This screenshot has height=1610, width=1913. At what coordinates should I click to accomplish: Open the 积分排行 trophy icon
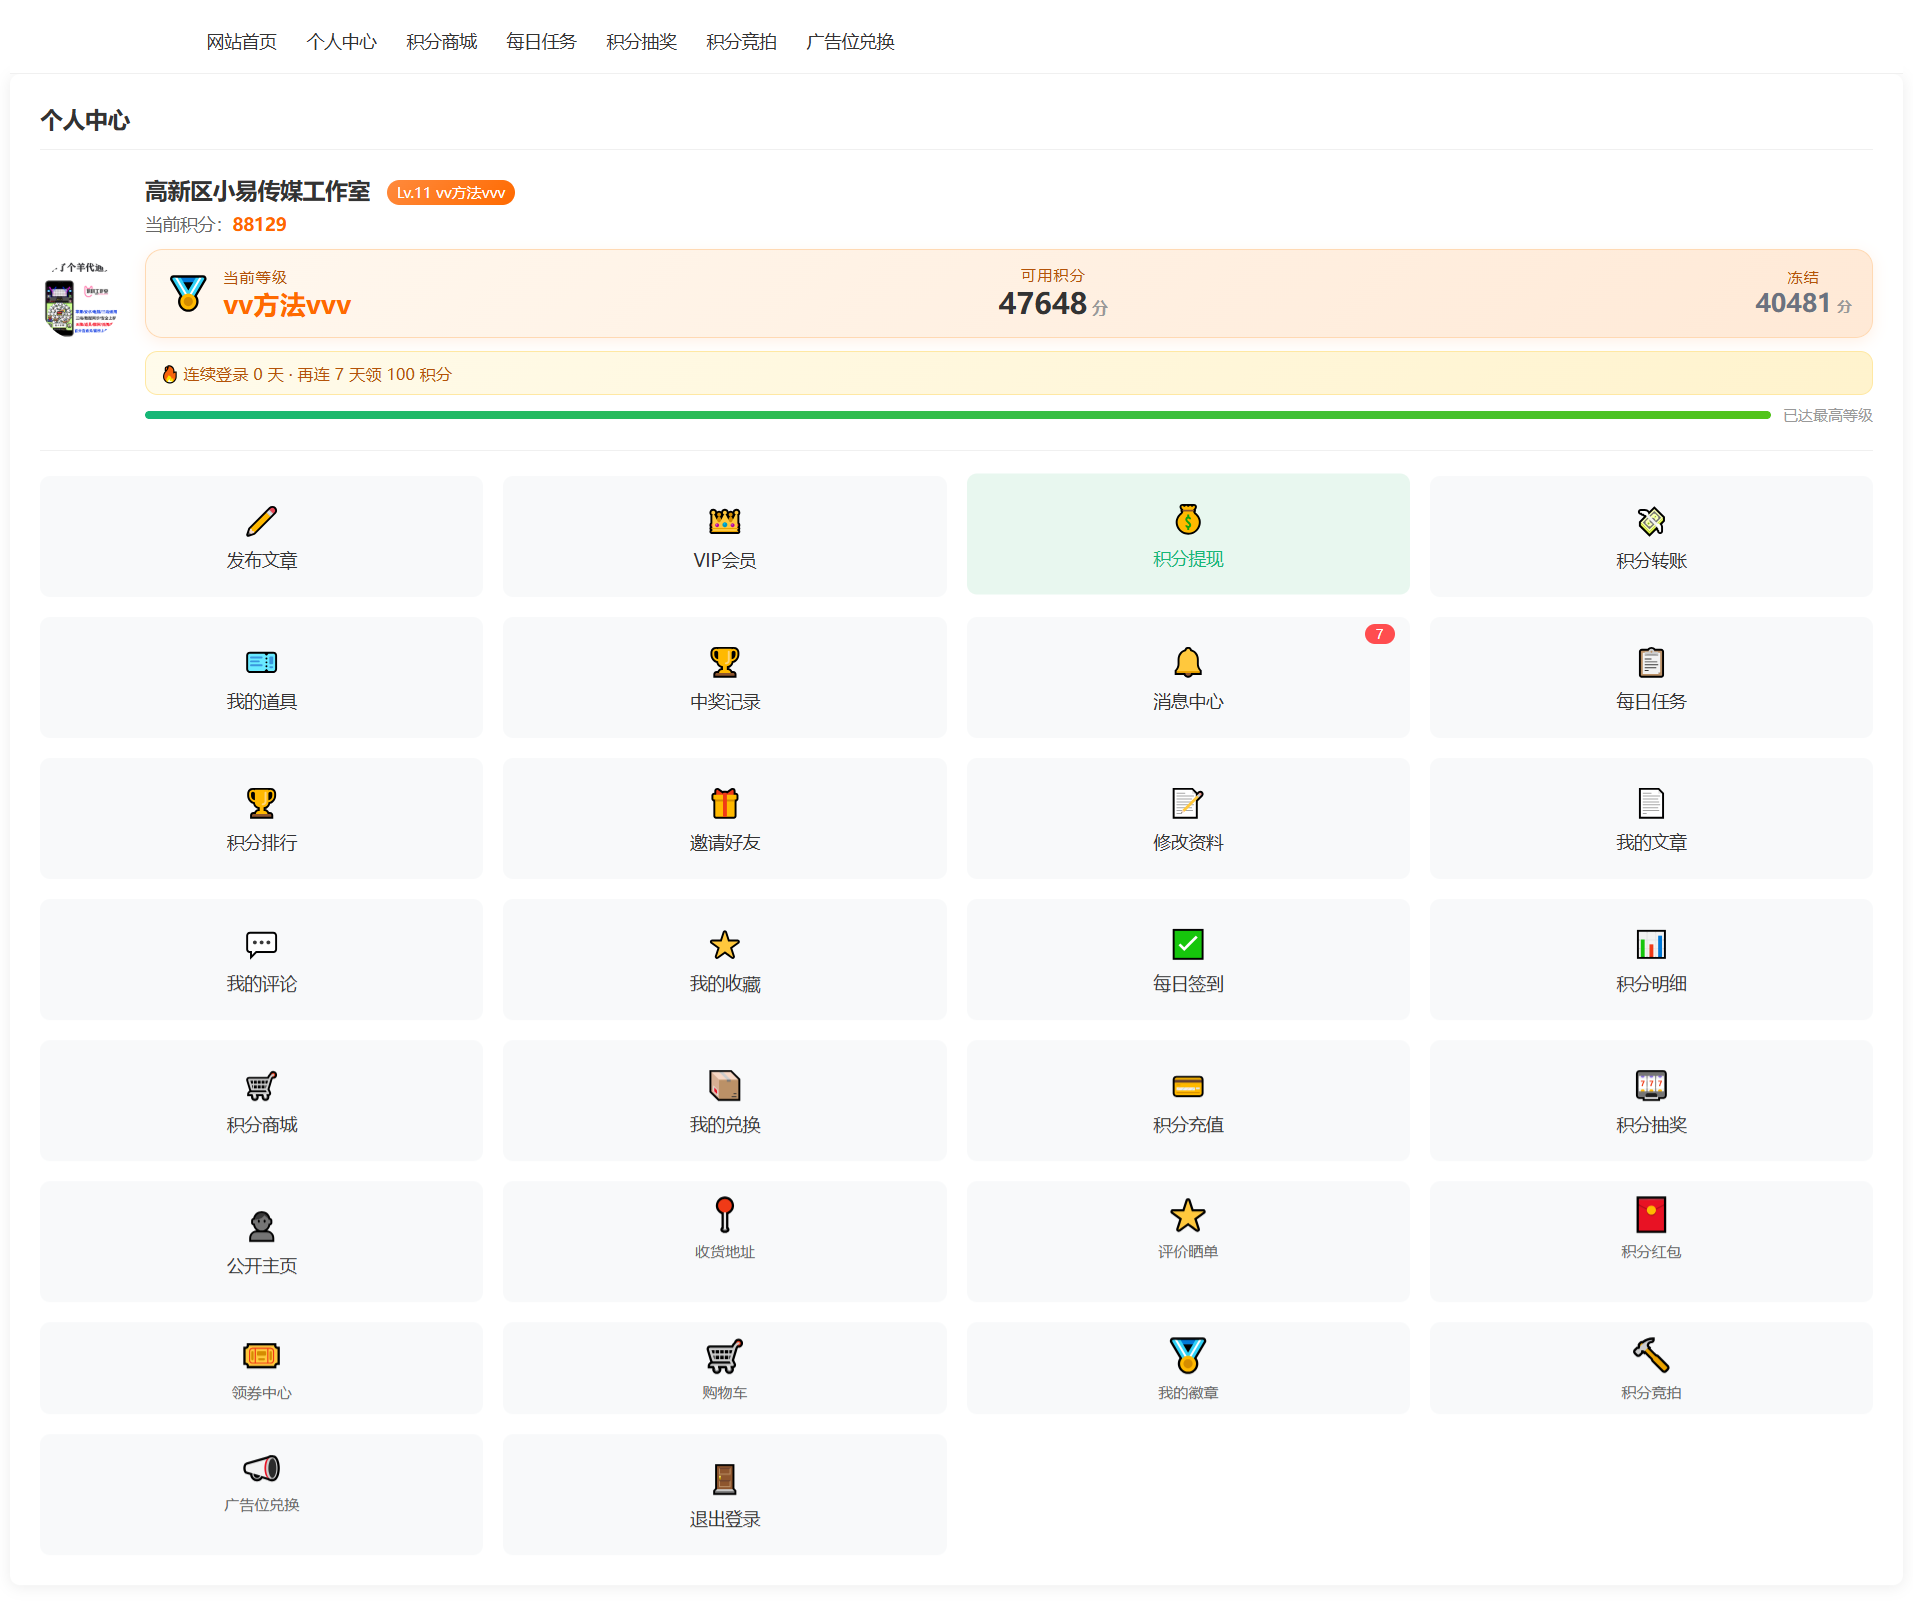[261, 803]
